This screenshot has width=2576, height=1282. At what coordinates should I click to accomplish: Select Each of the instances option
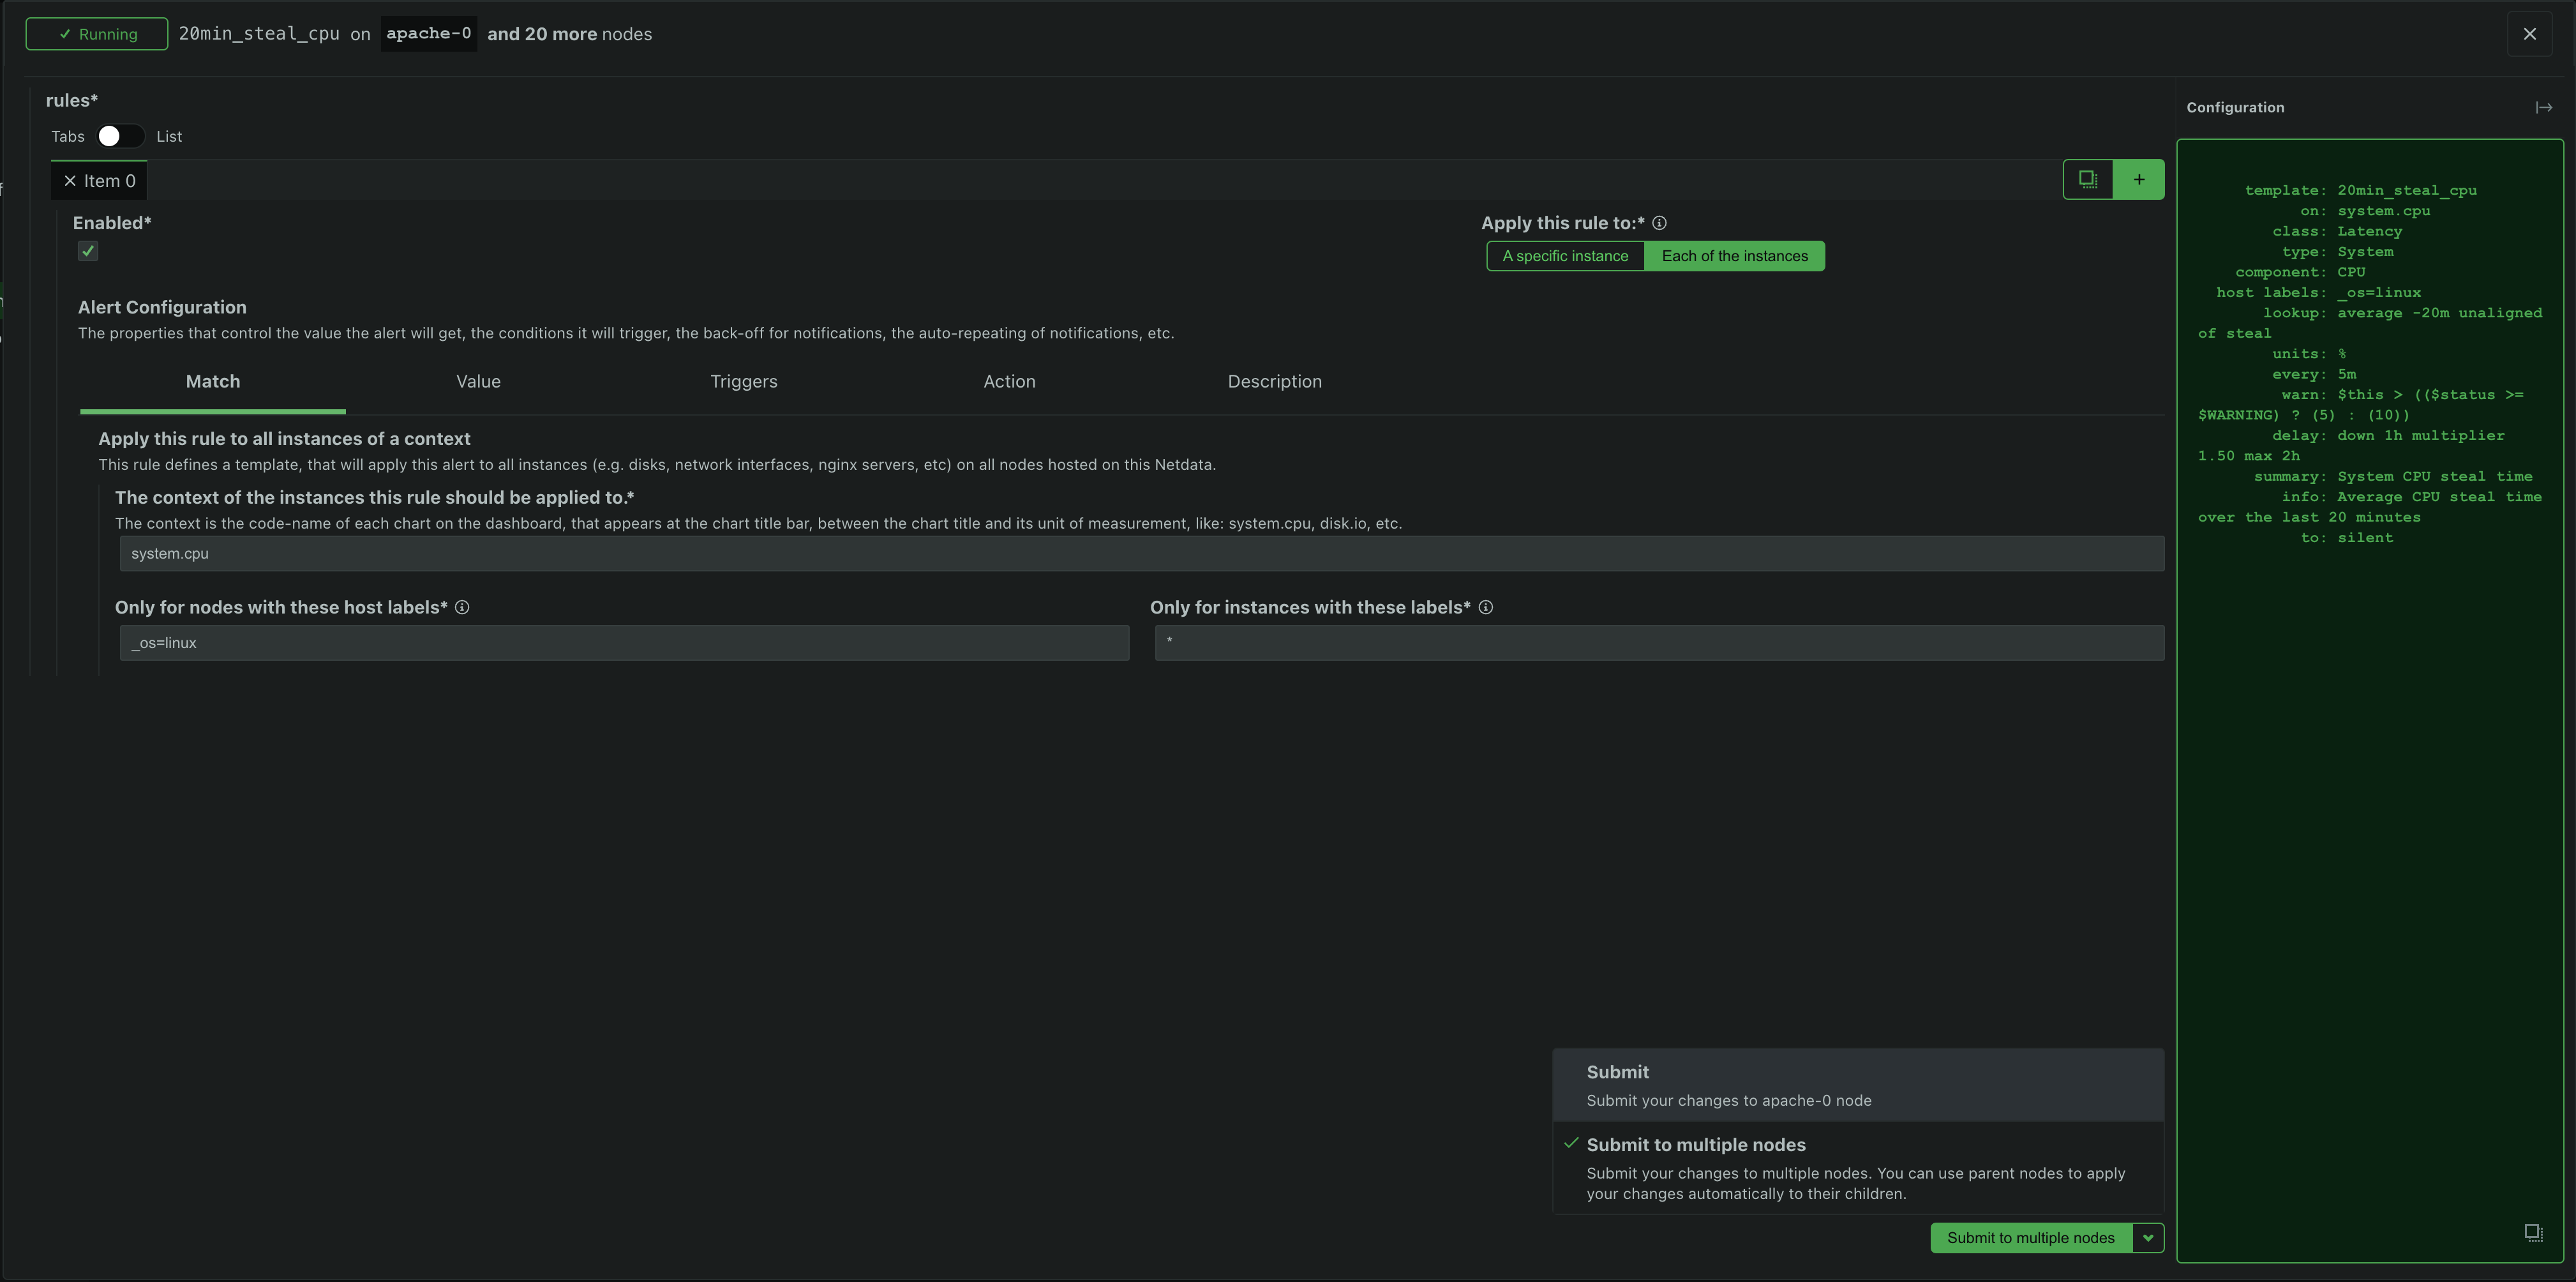1735,255
